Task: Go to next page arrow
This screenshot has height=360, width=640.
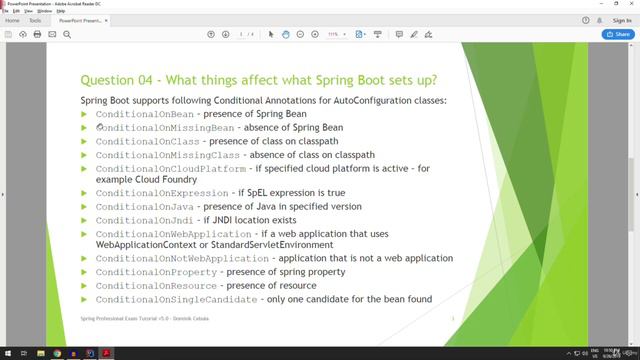Action: tap(226, 35)
